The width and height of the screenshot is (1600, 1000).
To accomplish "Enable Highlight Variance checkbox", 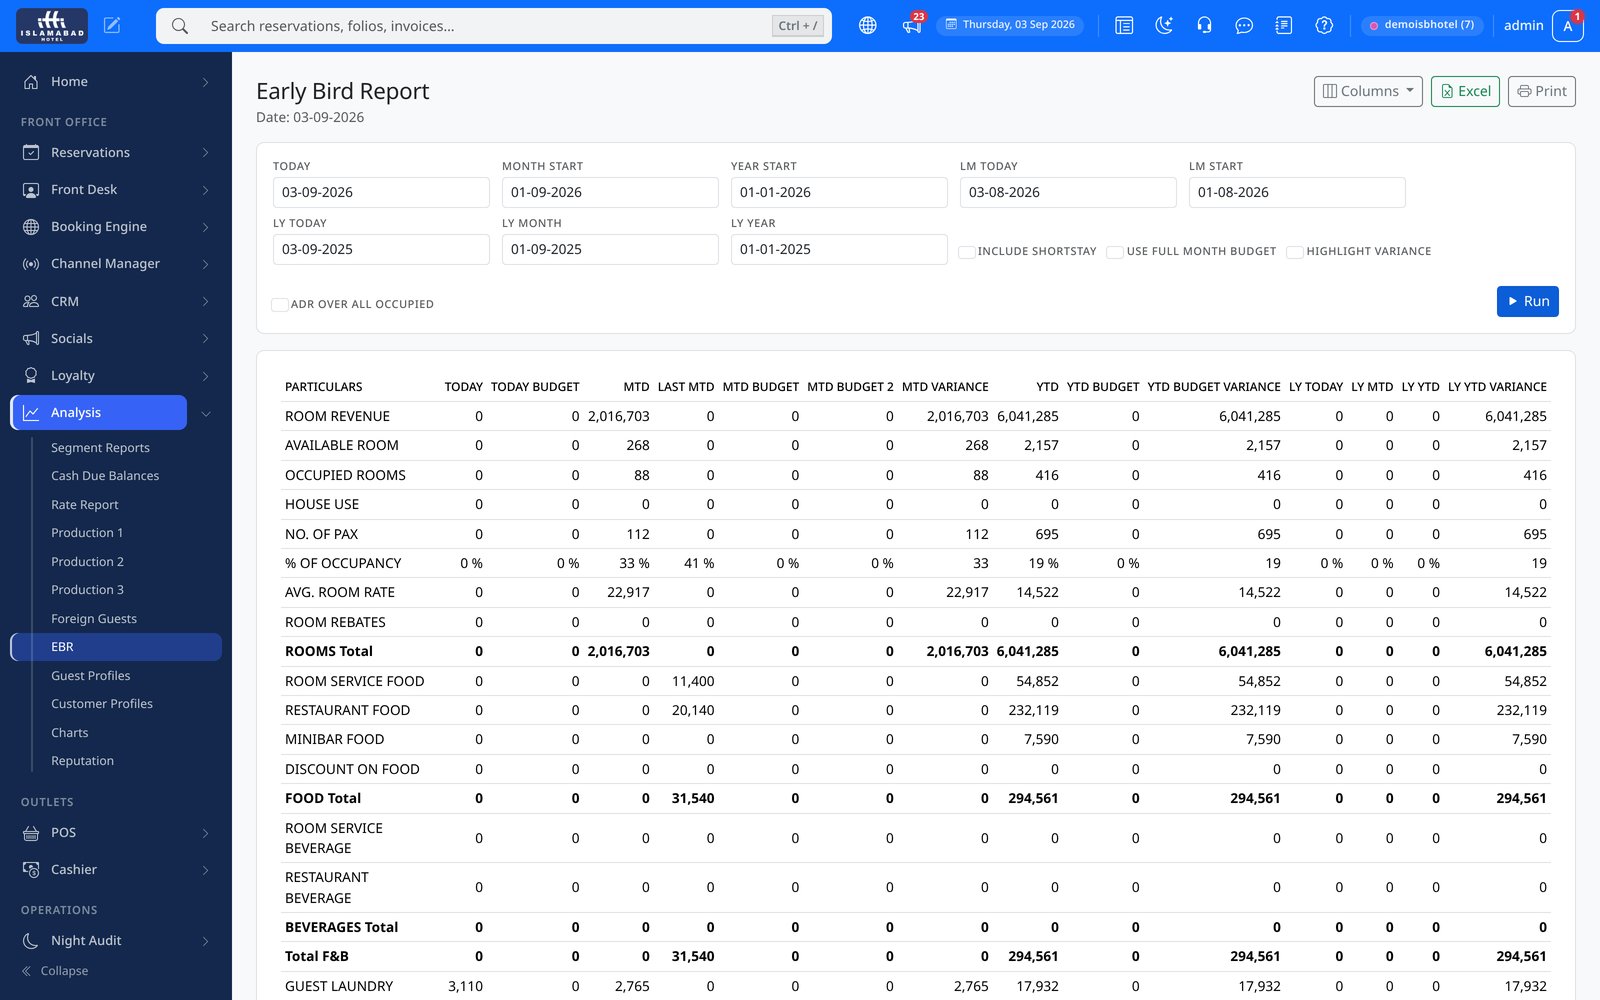I will [x=1295, y=252].
